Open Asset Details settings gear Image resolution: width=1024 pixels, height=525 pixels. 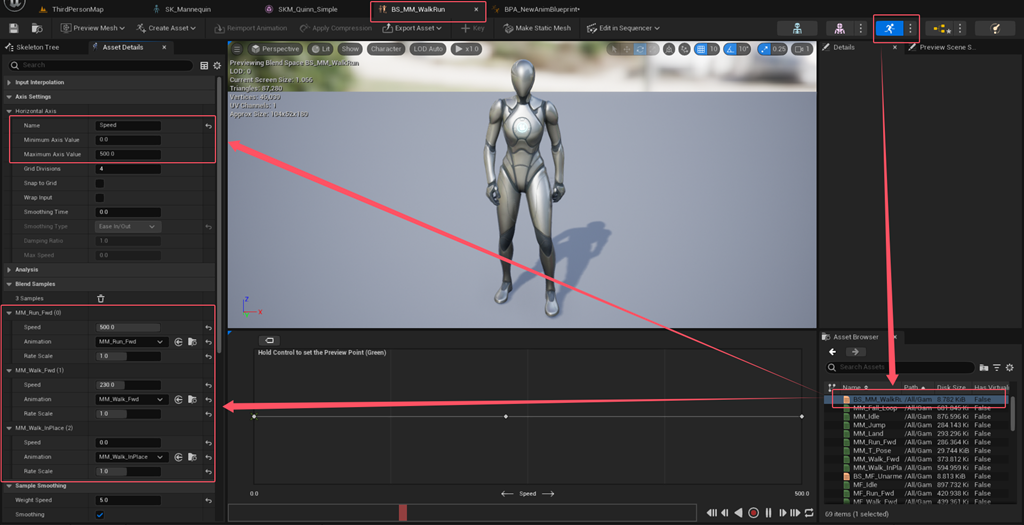pyautogui.click(x=217, y=65)
